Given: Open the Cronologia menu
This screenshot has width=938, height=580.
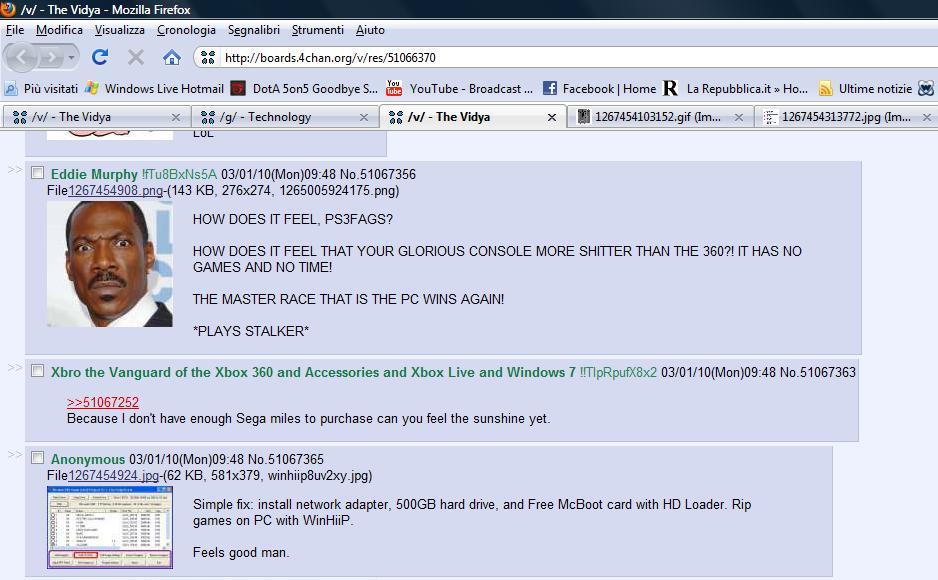Looking at the screenshot, I should coord(186,30).
